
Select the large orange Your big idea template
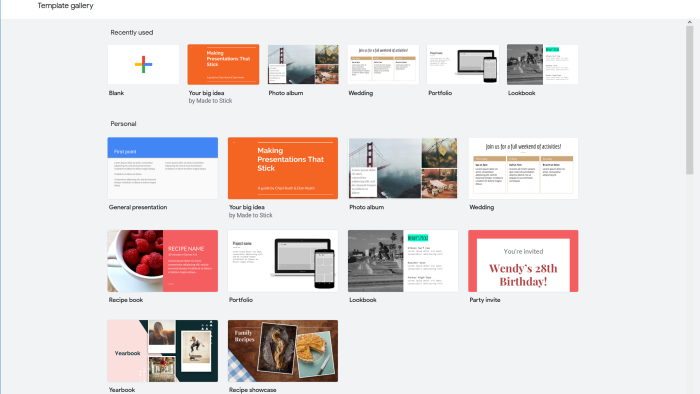[x=283, y=168]
